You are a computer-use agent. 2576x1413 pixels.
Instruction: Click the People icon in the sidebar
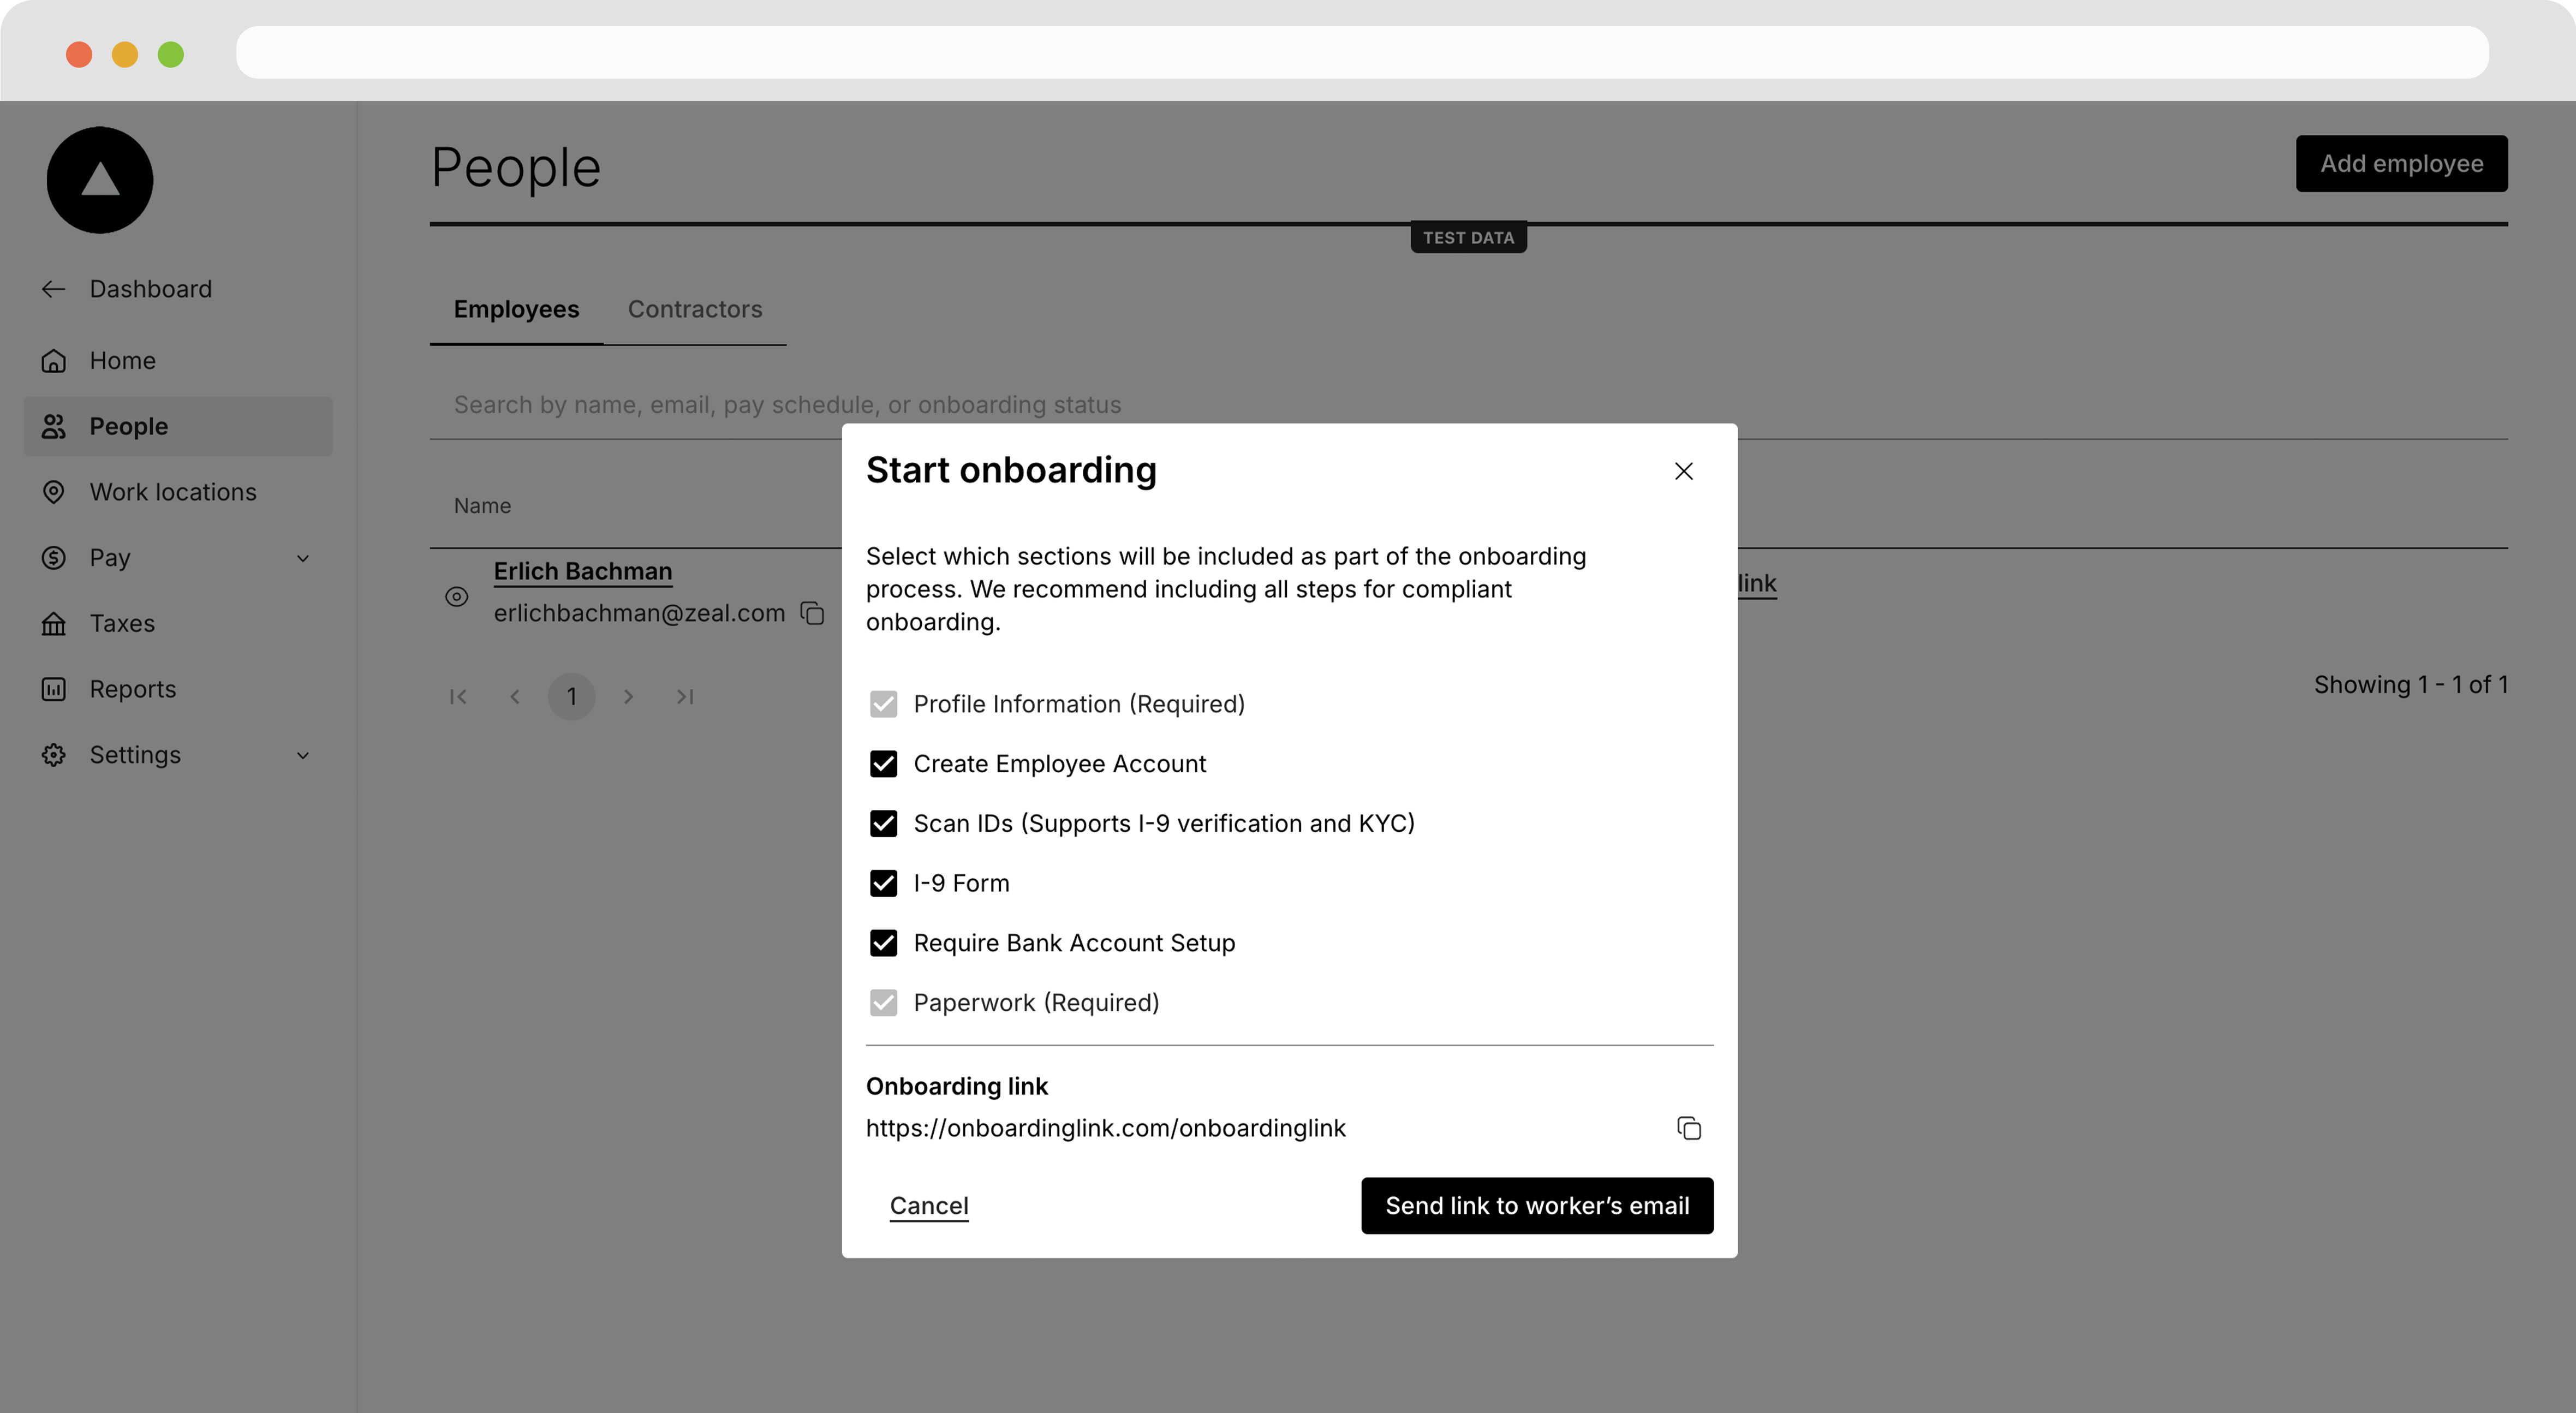[x=53, y=427]
